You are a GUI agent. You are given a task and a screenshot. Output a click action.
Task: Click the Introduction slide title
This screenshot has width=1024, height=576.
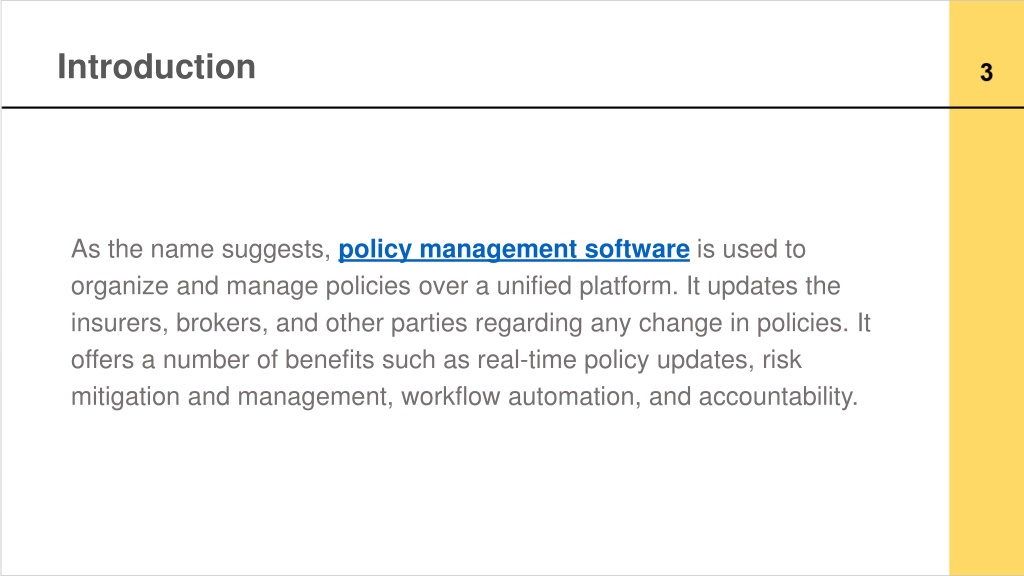point(156,67)
